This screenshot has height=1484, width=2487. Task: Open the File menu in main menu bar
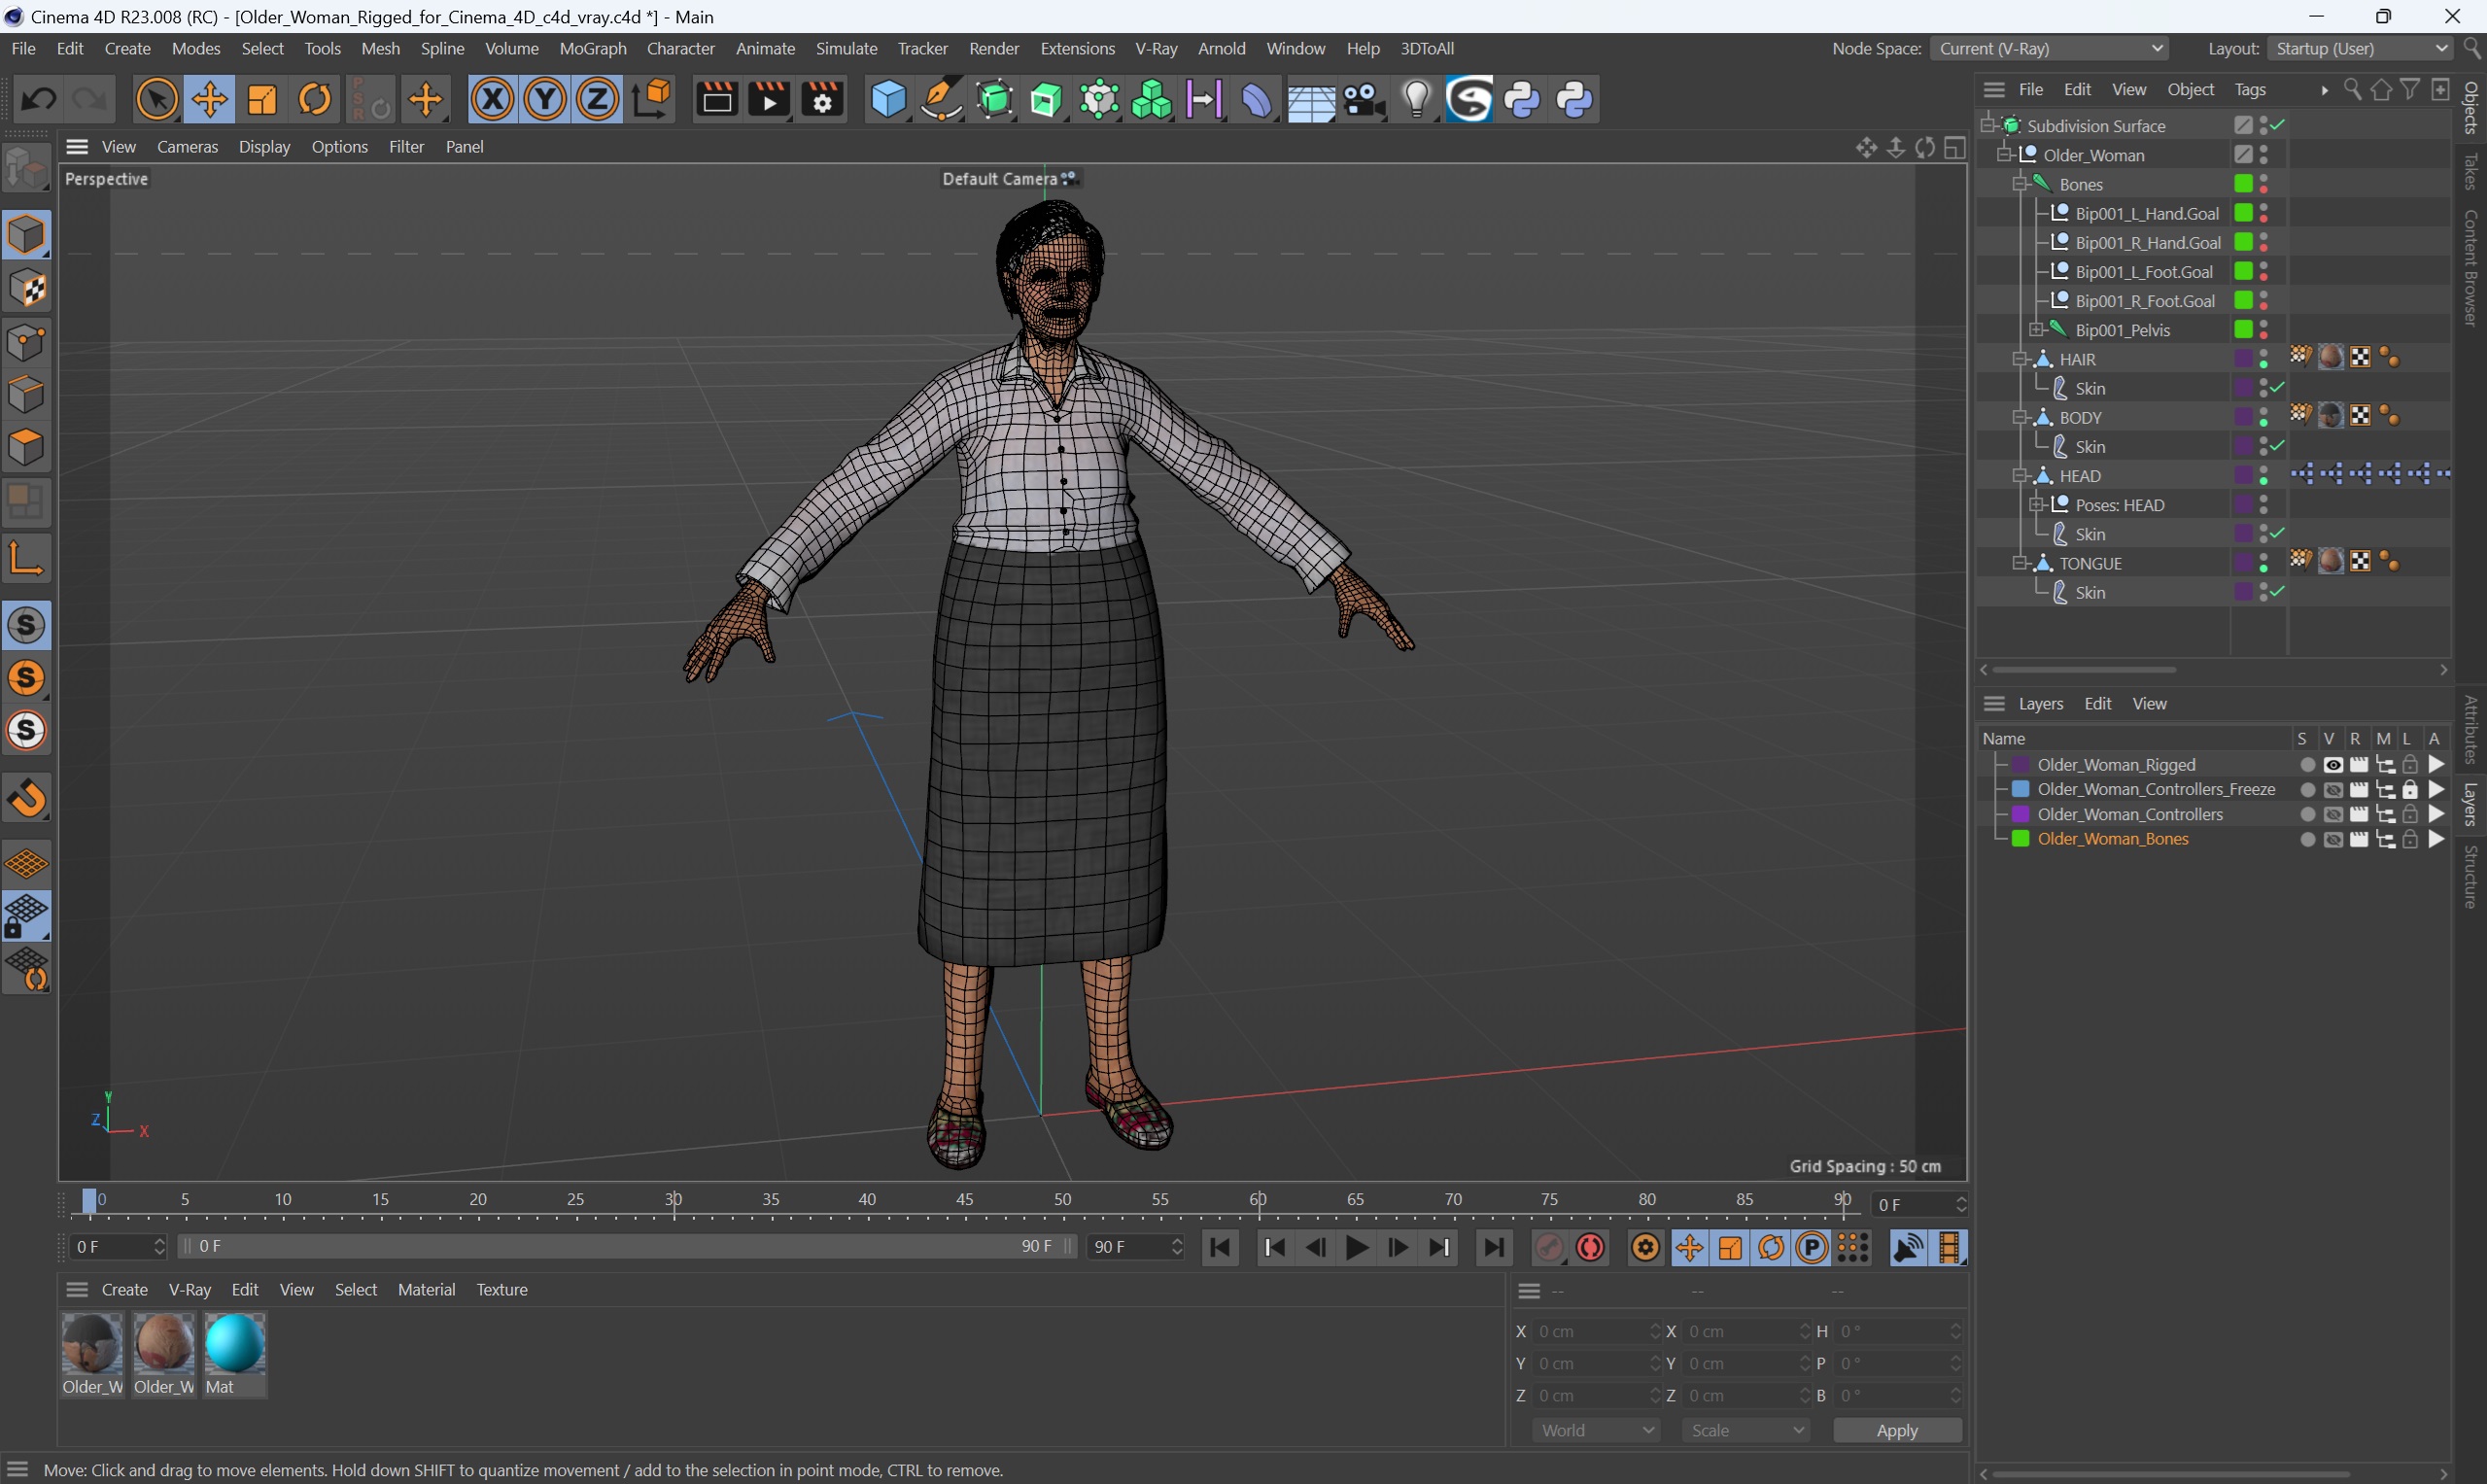(x=23, y=48)
